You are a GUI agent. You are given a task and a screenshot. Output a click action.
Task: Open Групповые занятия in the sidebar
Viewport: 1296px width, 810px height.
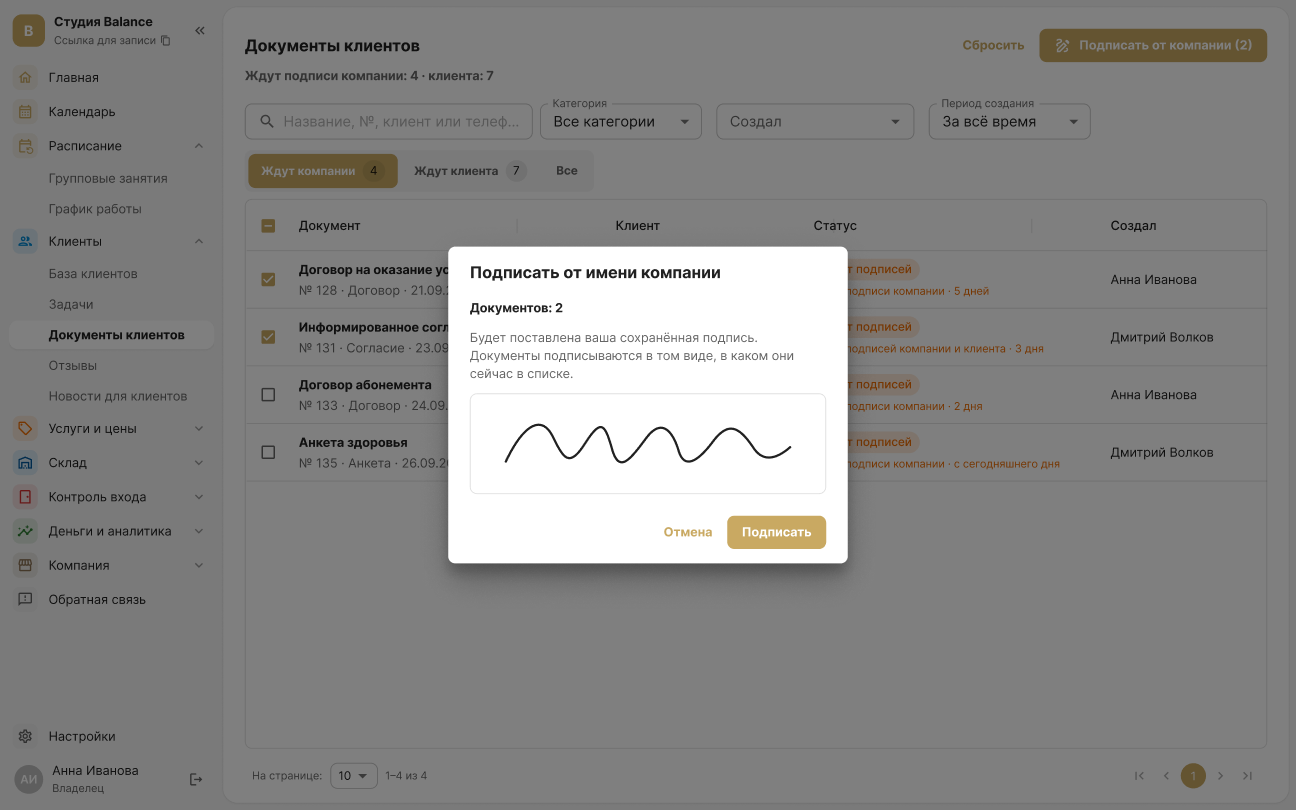pos(108,178)
